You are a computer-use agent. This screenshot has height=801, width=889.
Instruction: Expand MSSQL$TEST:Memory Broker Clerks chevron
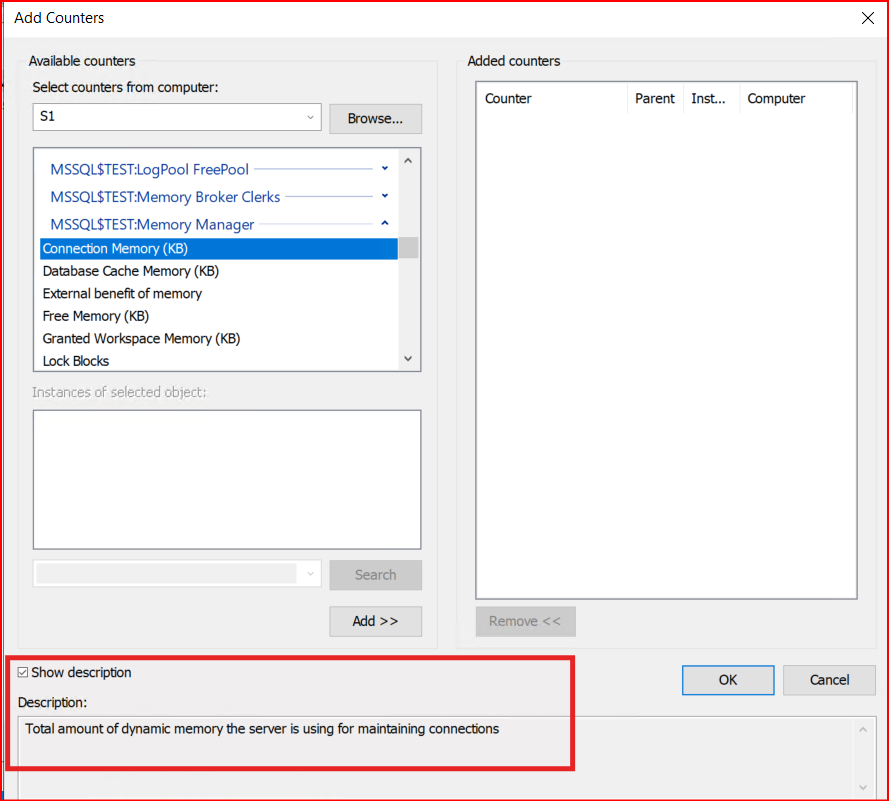[385, 196]
